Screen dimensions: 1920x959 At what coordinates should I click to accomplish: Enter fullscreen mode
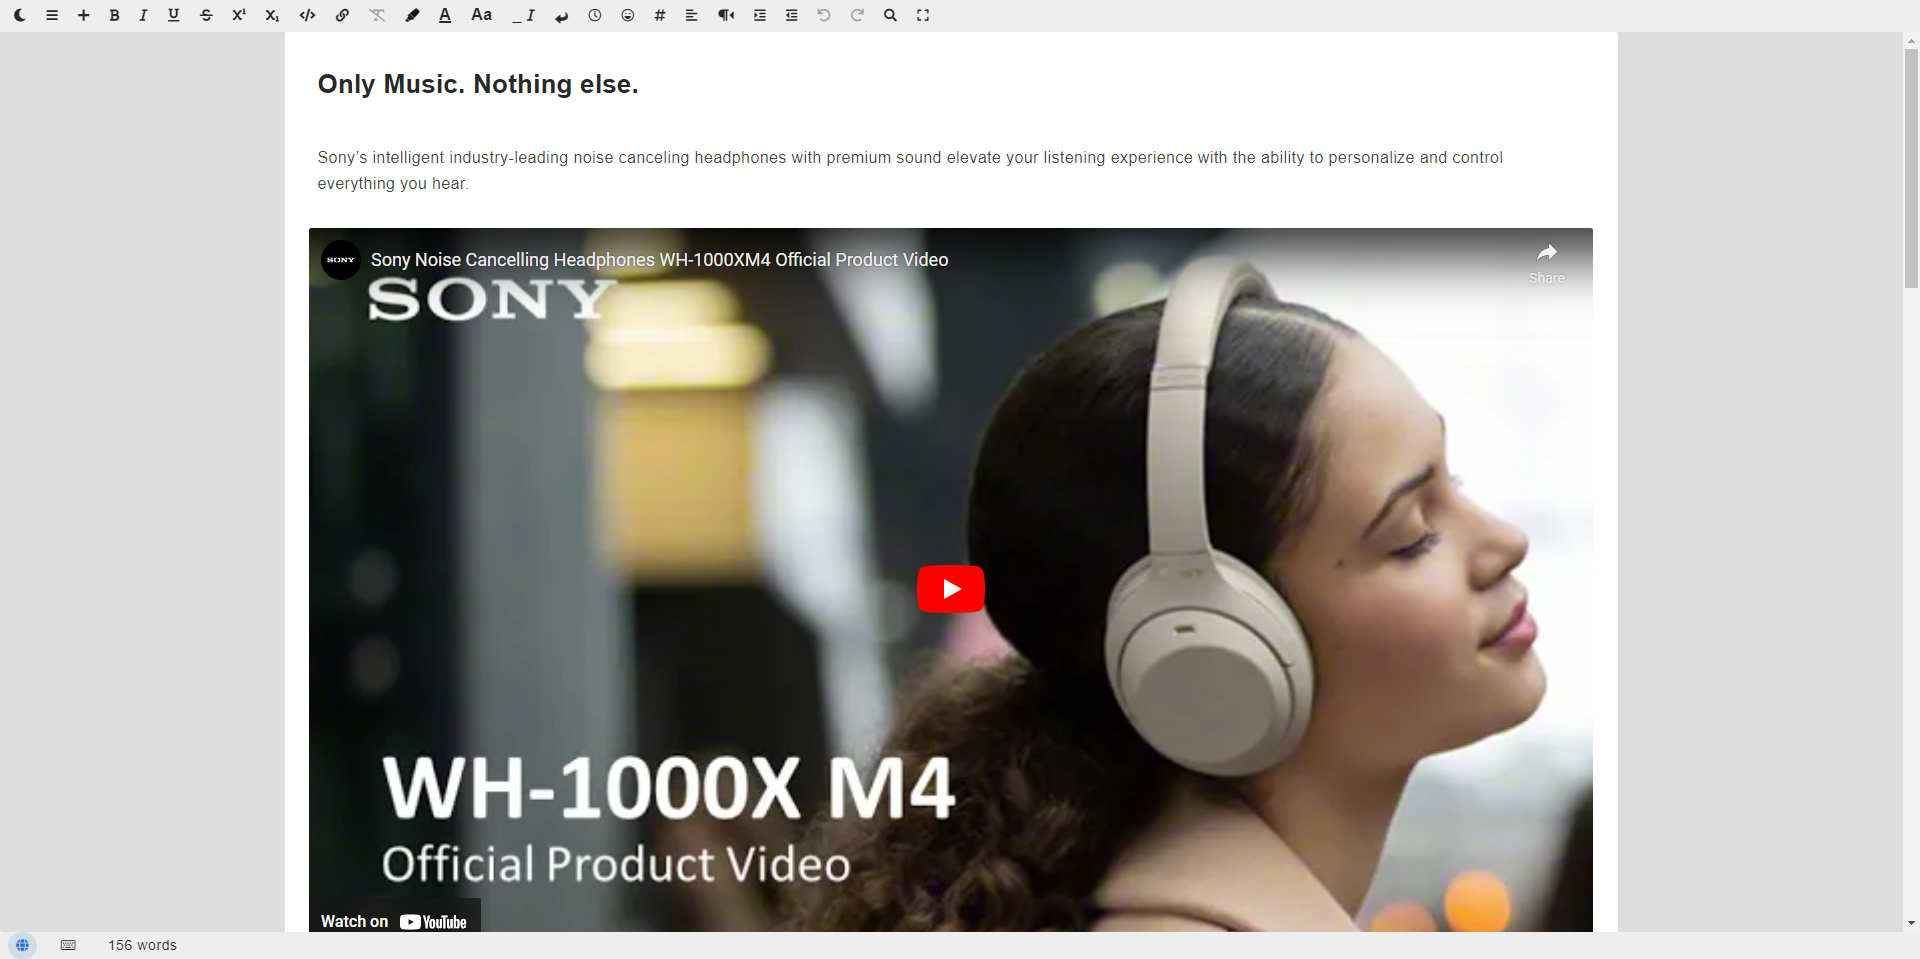pos(923,15)
